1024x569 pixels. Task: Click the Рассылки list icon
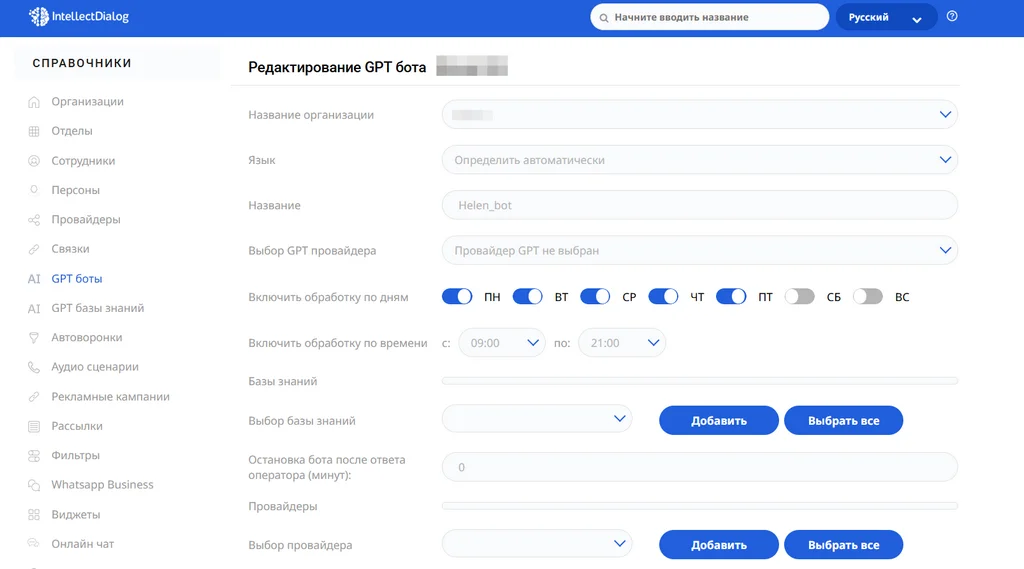point(34,426)
